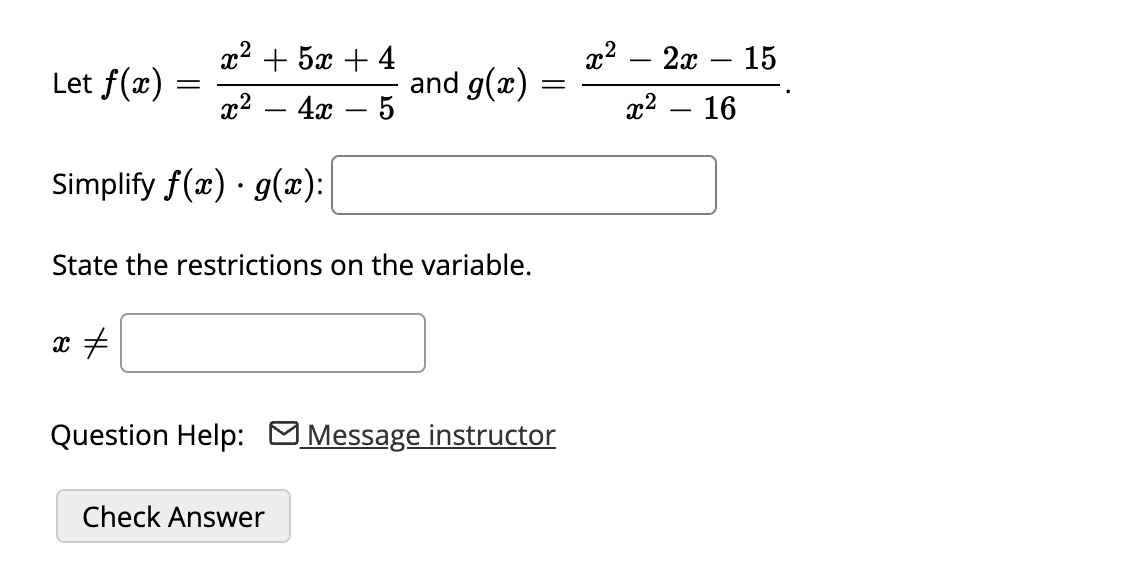The height and width of the screenshot is (578, 1130).
Task: Select the variable restriction entry box
Action: click(272, 343)
